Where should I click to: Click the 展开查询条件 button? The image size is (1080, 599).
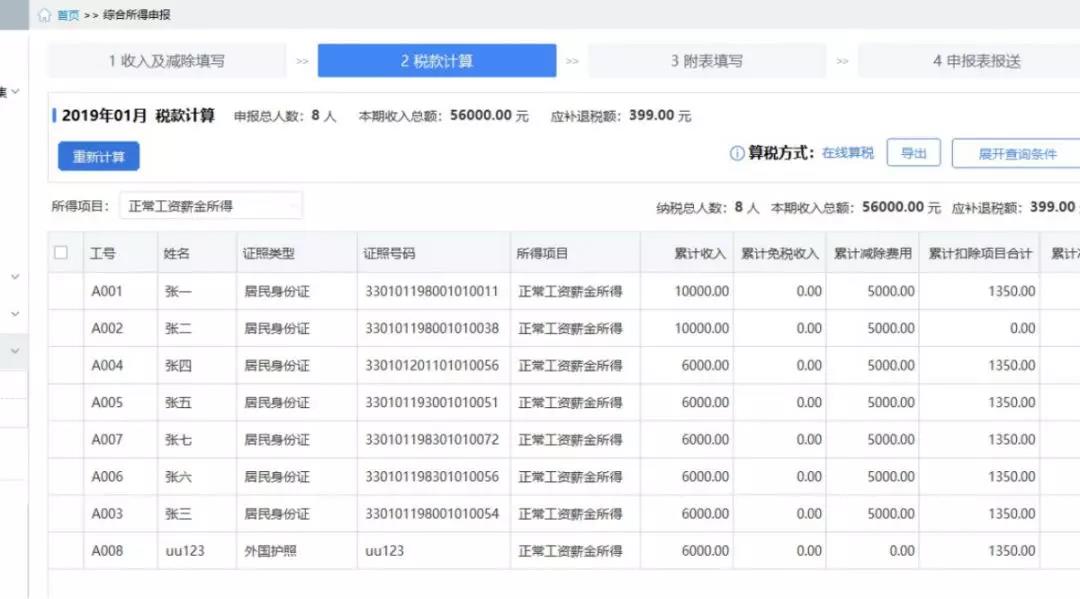pyautogui.click(x=1016, y=154)
